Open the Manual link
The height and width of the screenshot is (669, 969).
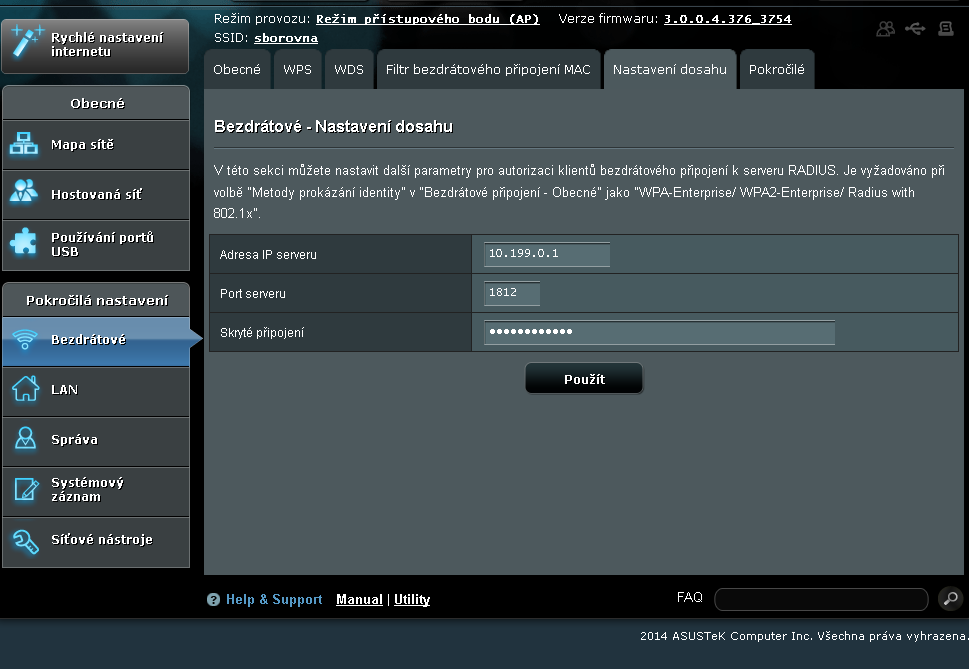pyautogui.click(x=359, y=600)
